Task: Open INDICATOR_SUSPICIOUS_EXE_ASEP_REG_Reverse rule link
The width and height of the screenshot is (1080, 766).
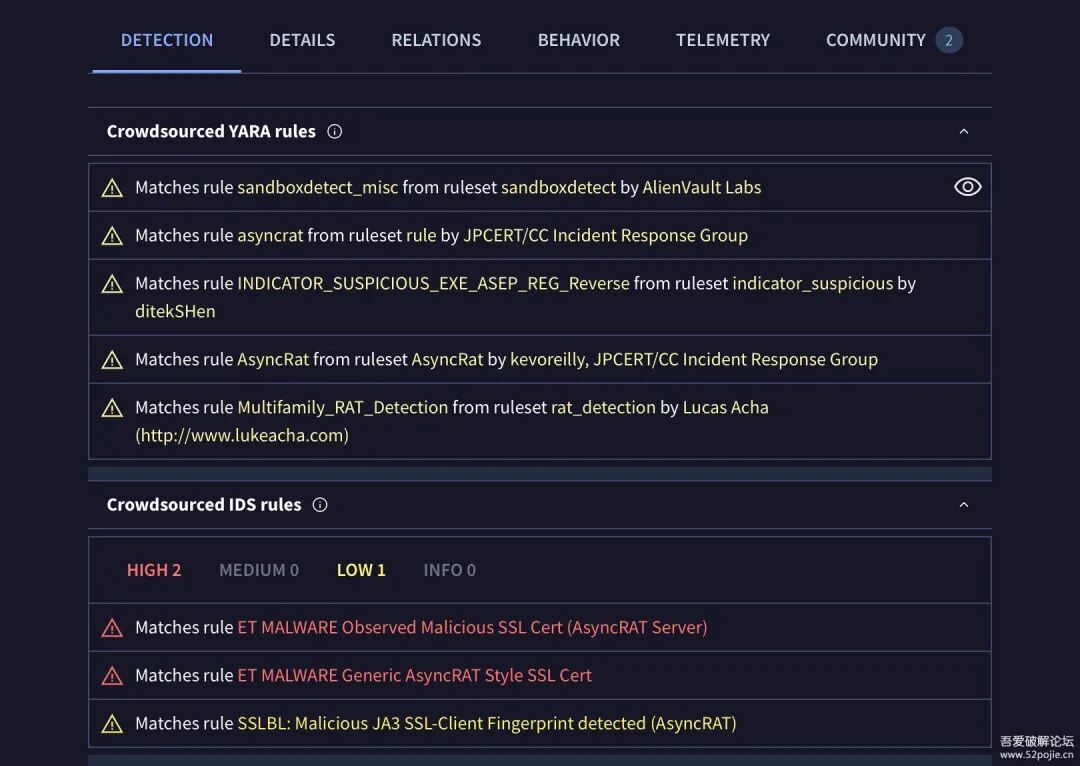Action: coord(433,283)
